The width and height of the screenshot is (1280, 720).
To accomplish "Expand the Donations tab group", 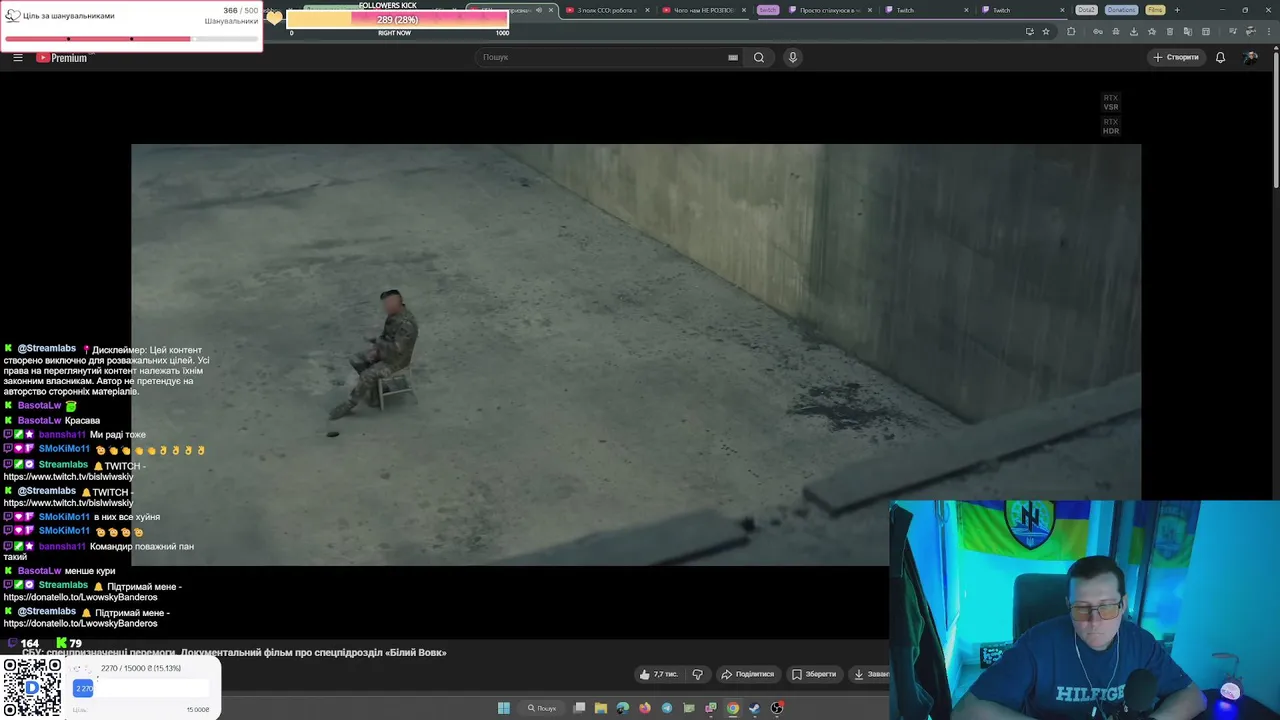I will click(x=1121, y=10).
